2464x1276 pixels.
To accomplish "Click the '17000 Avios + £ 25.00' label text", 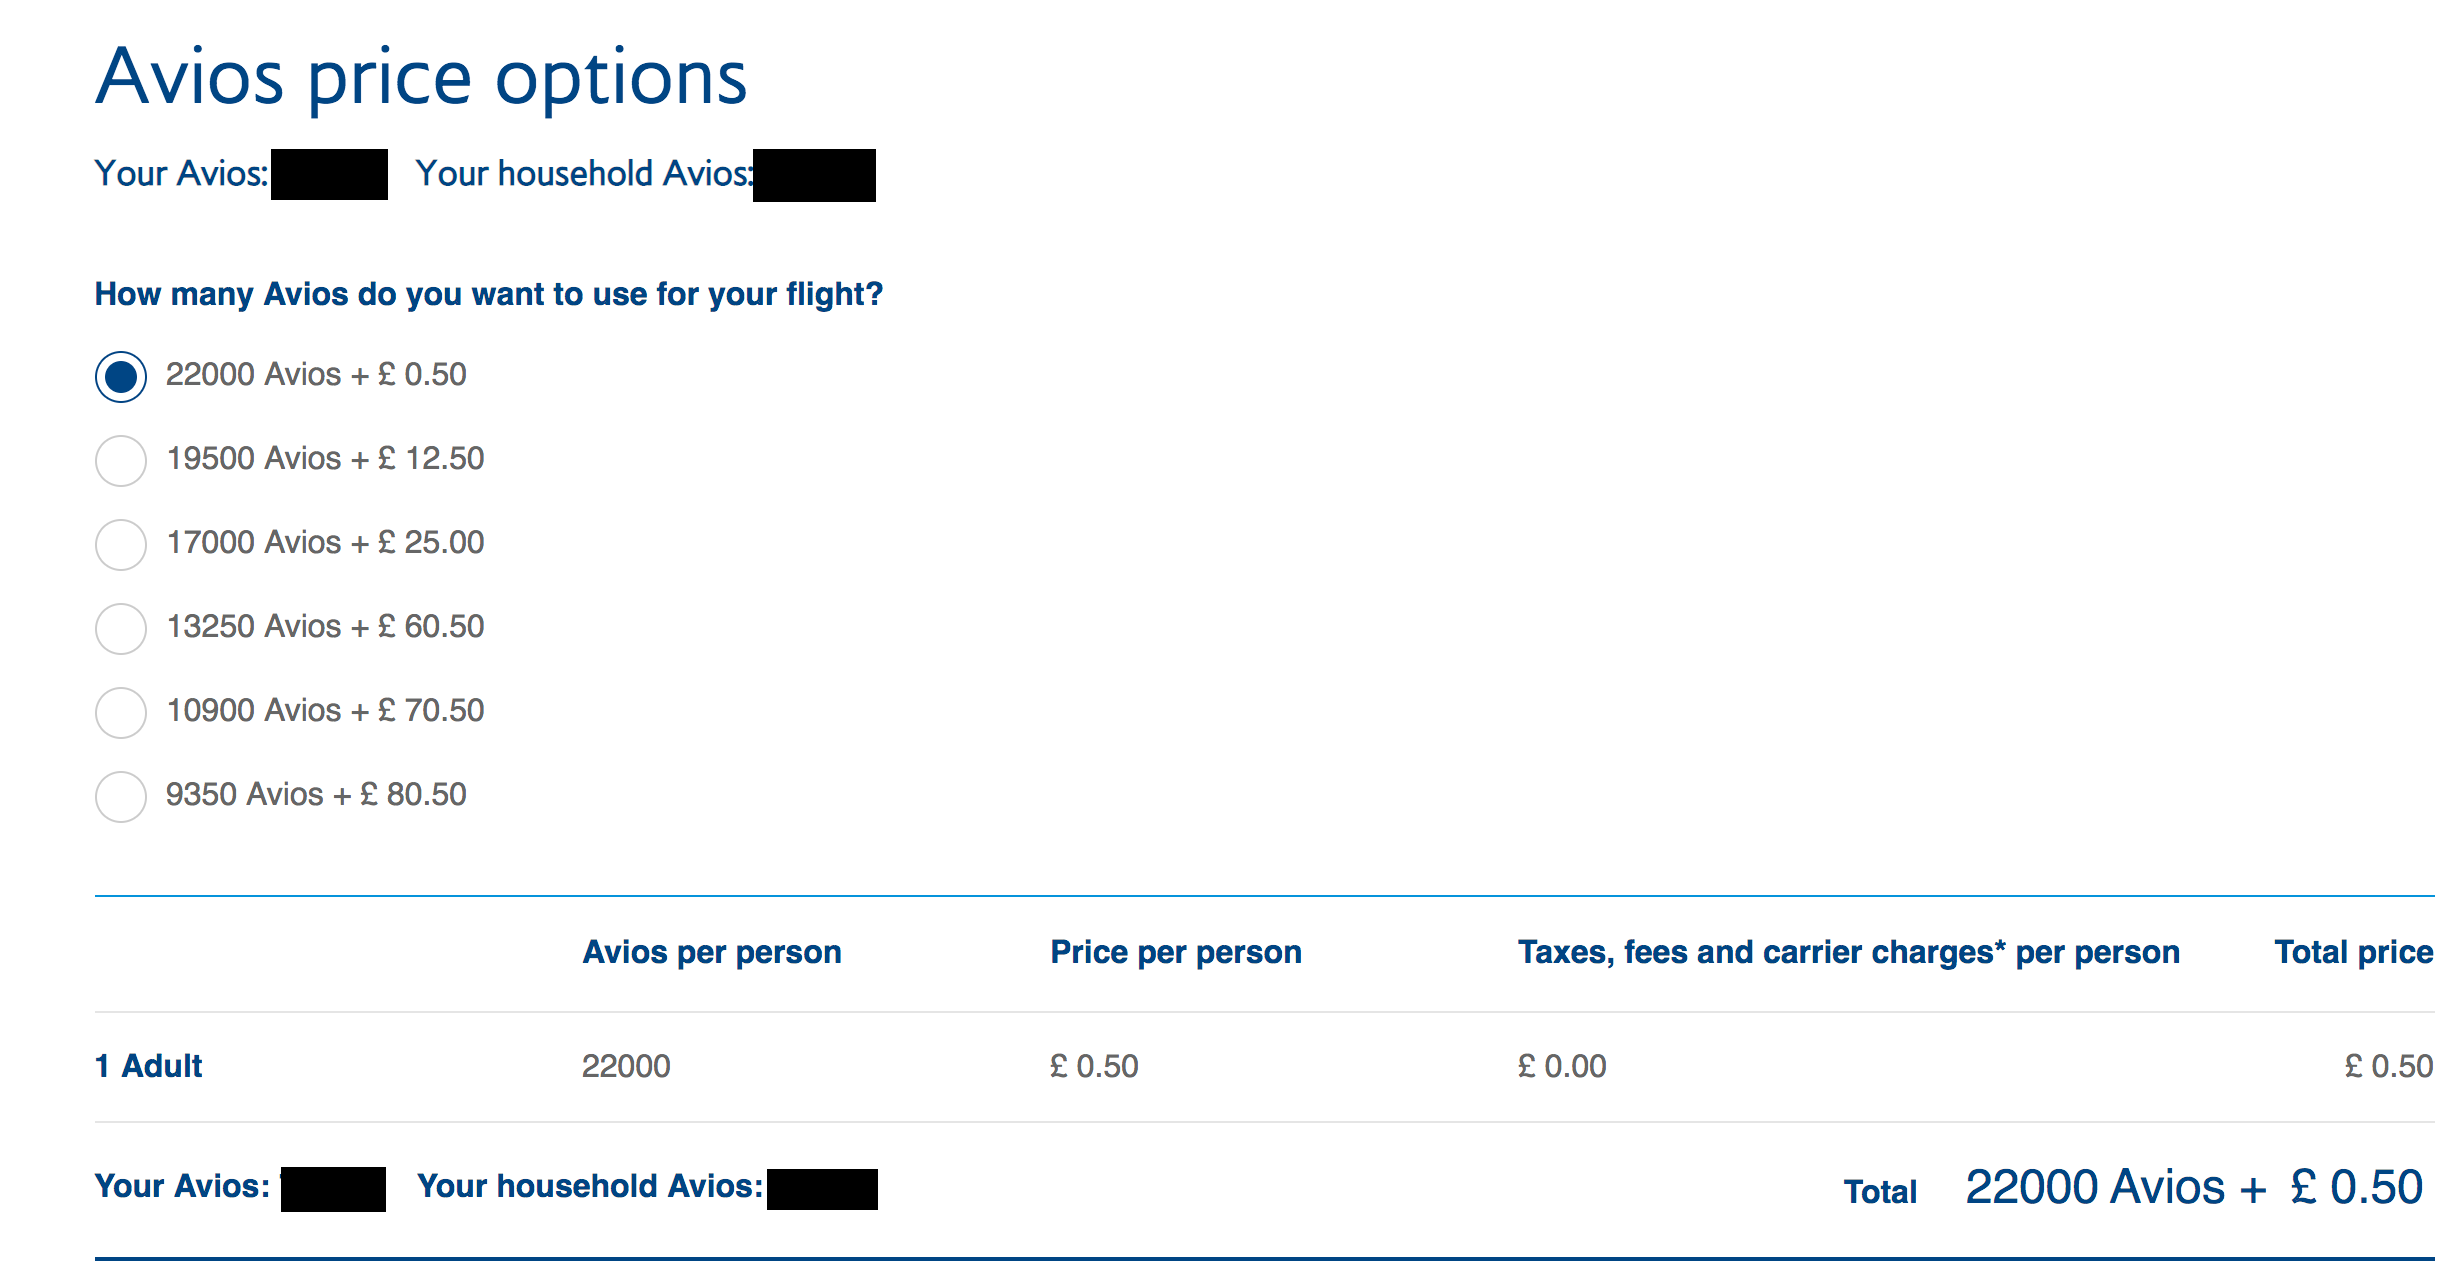I will (x=325, y=543).
